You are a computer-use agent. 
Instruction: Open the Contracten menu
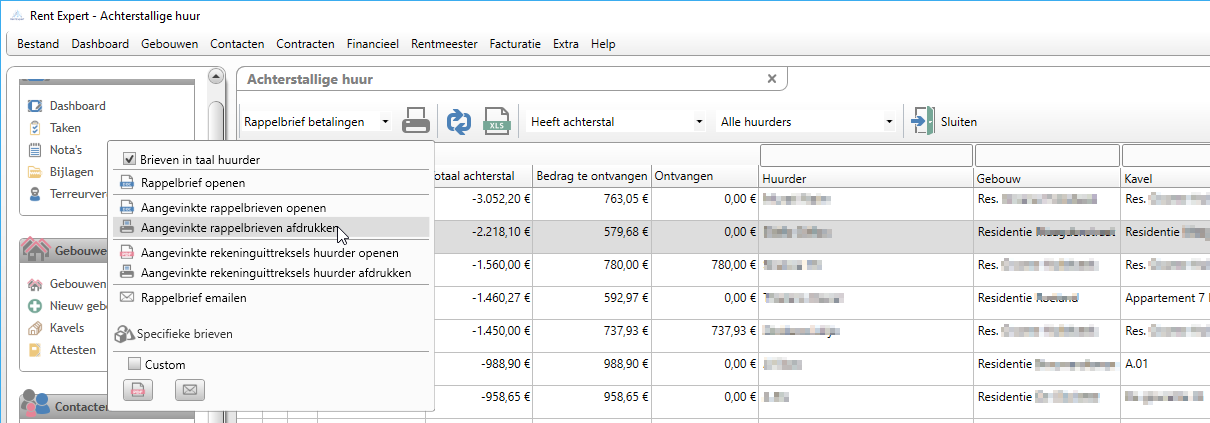[305, 44]
